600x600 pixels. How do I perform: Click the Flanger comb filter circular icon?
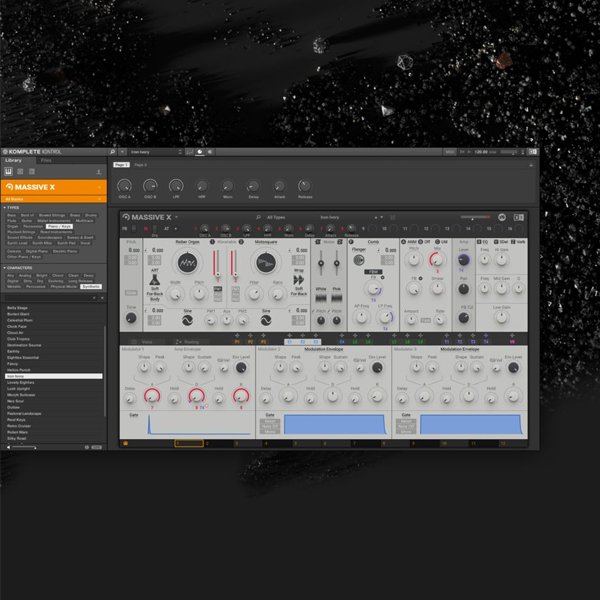coord(359,260)
